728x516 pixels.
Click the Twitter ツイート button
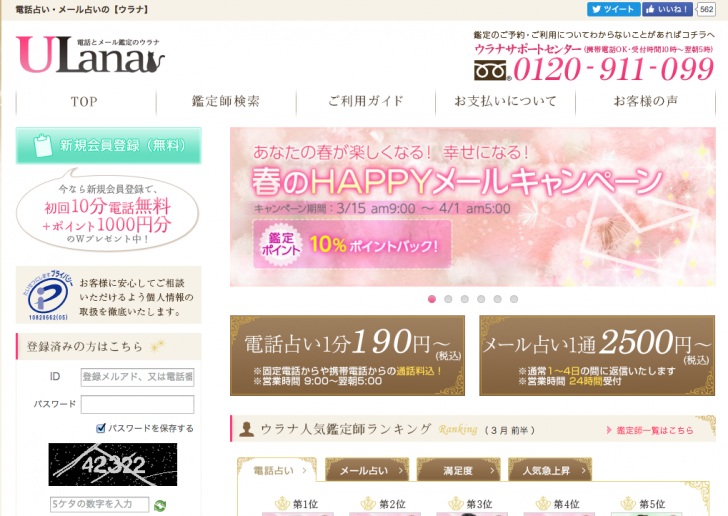[x=613, y=9]
